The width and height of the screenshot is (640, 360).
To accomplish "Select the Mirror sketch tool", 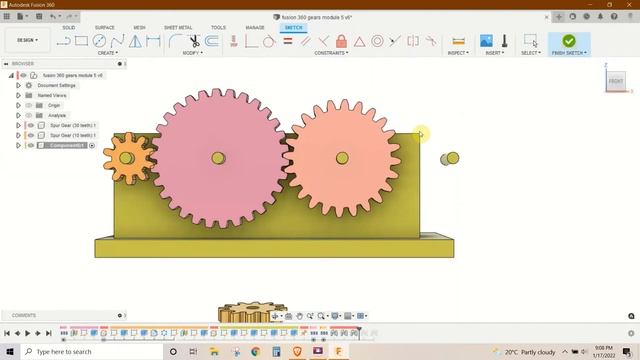I will pos(136,41).
